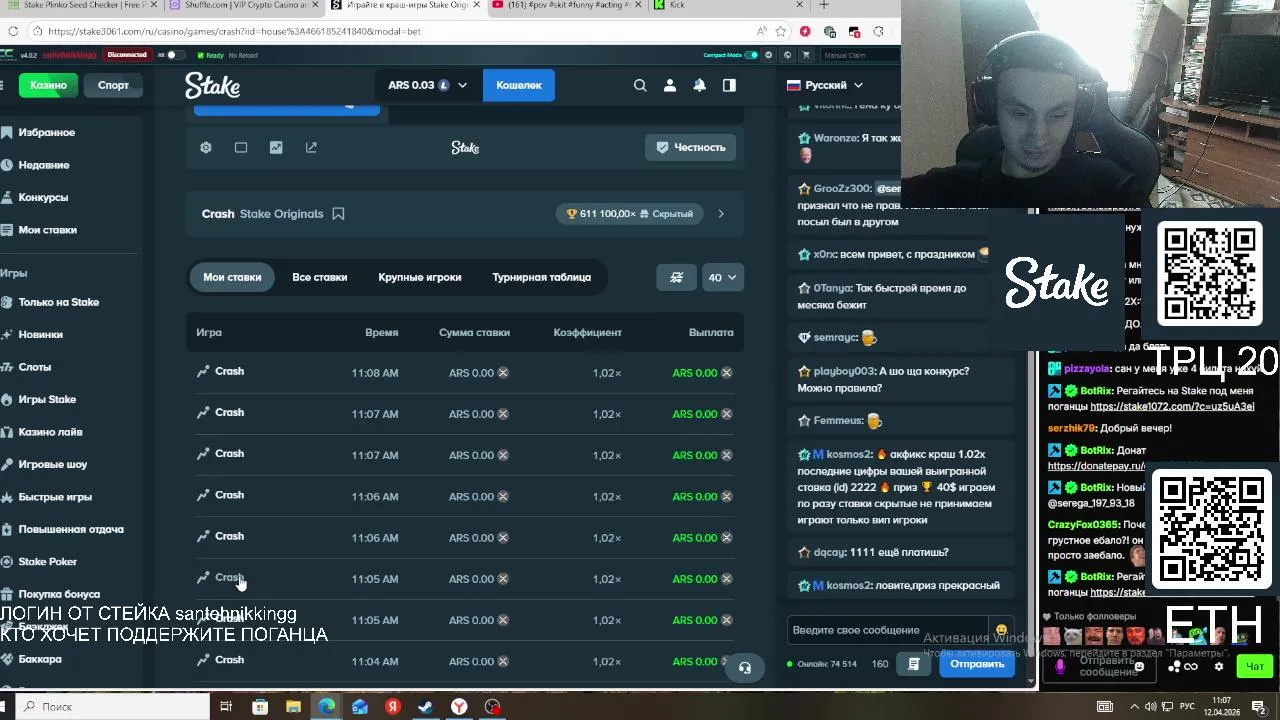The width and height of the screenshot is (1280, 720).
Task: Select the Мои ставки tab
Action: click(232, 277)
